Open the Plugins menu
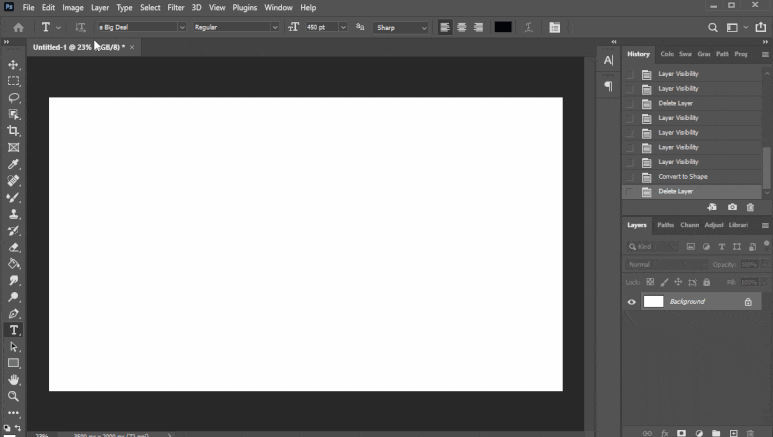 click(x=245, y=7)
